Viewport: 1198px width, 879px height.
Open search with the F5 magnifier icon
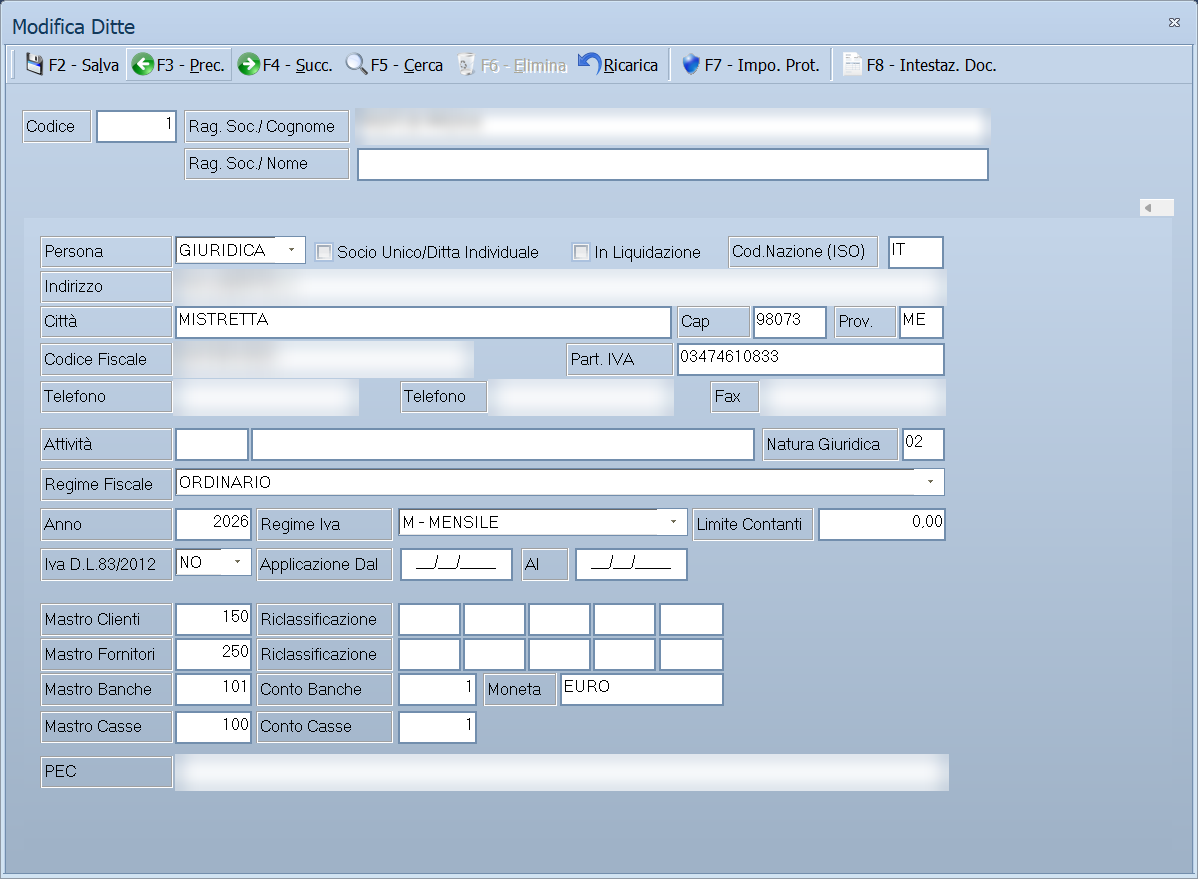[x=356, y=65]
